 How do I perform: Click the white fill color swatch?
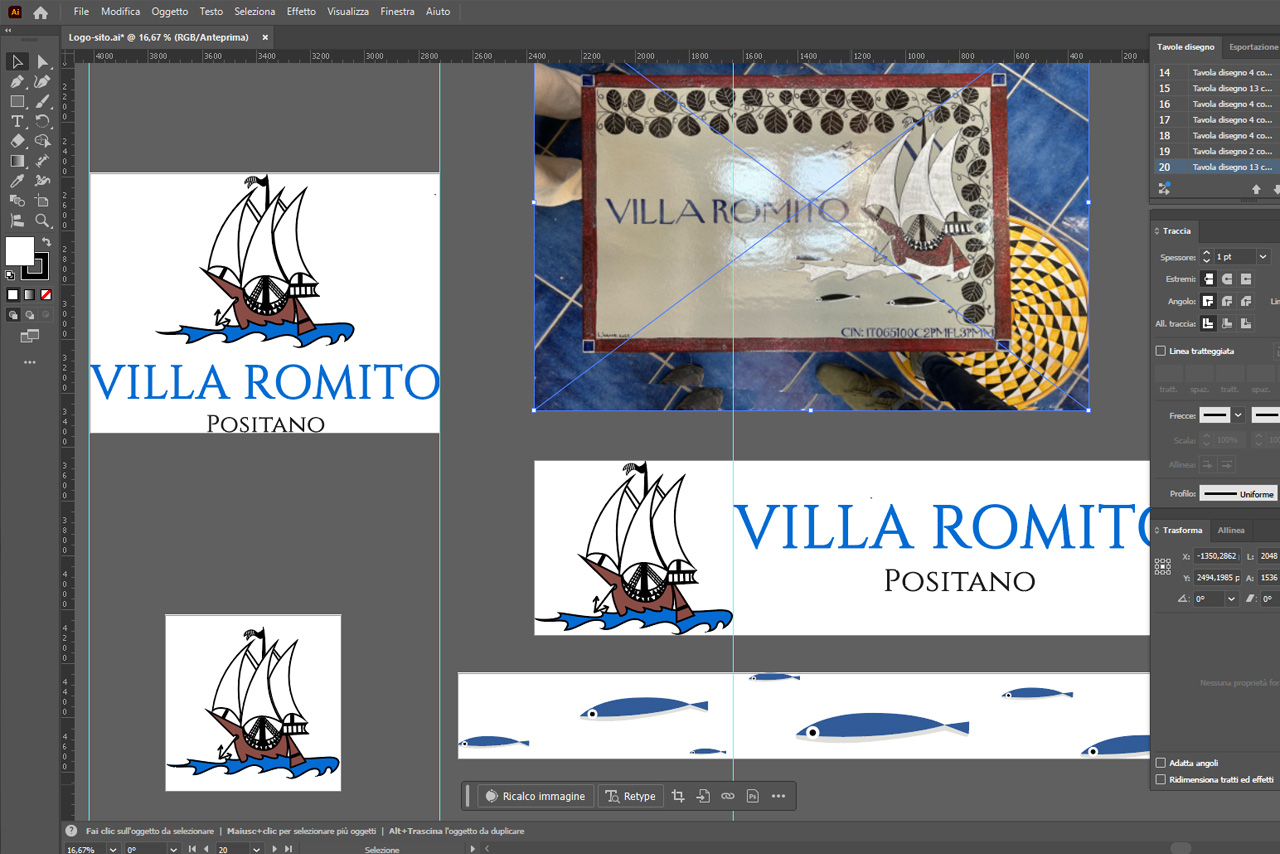[x=19, y=250]
